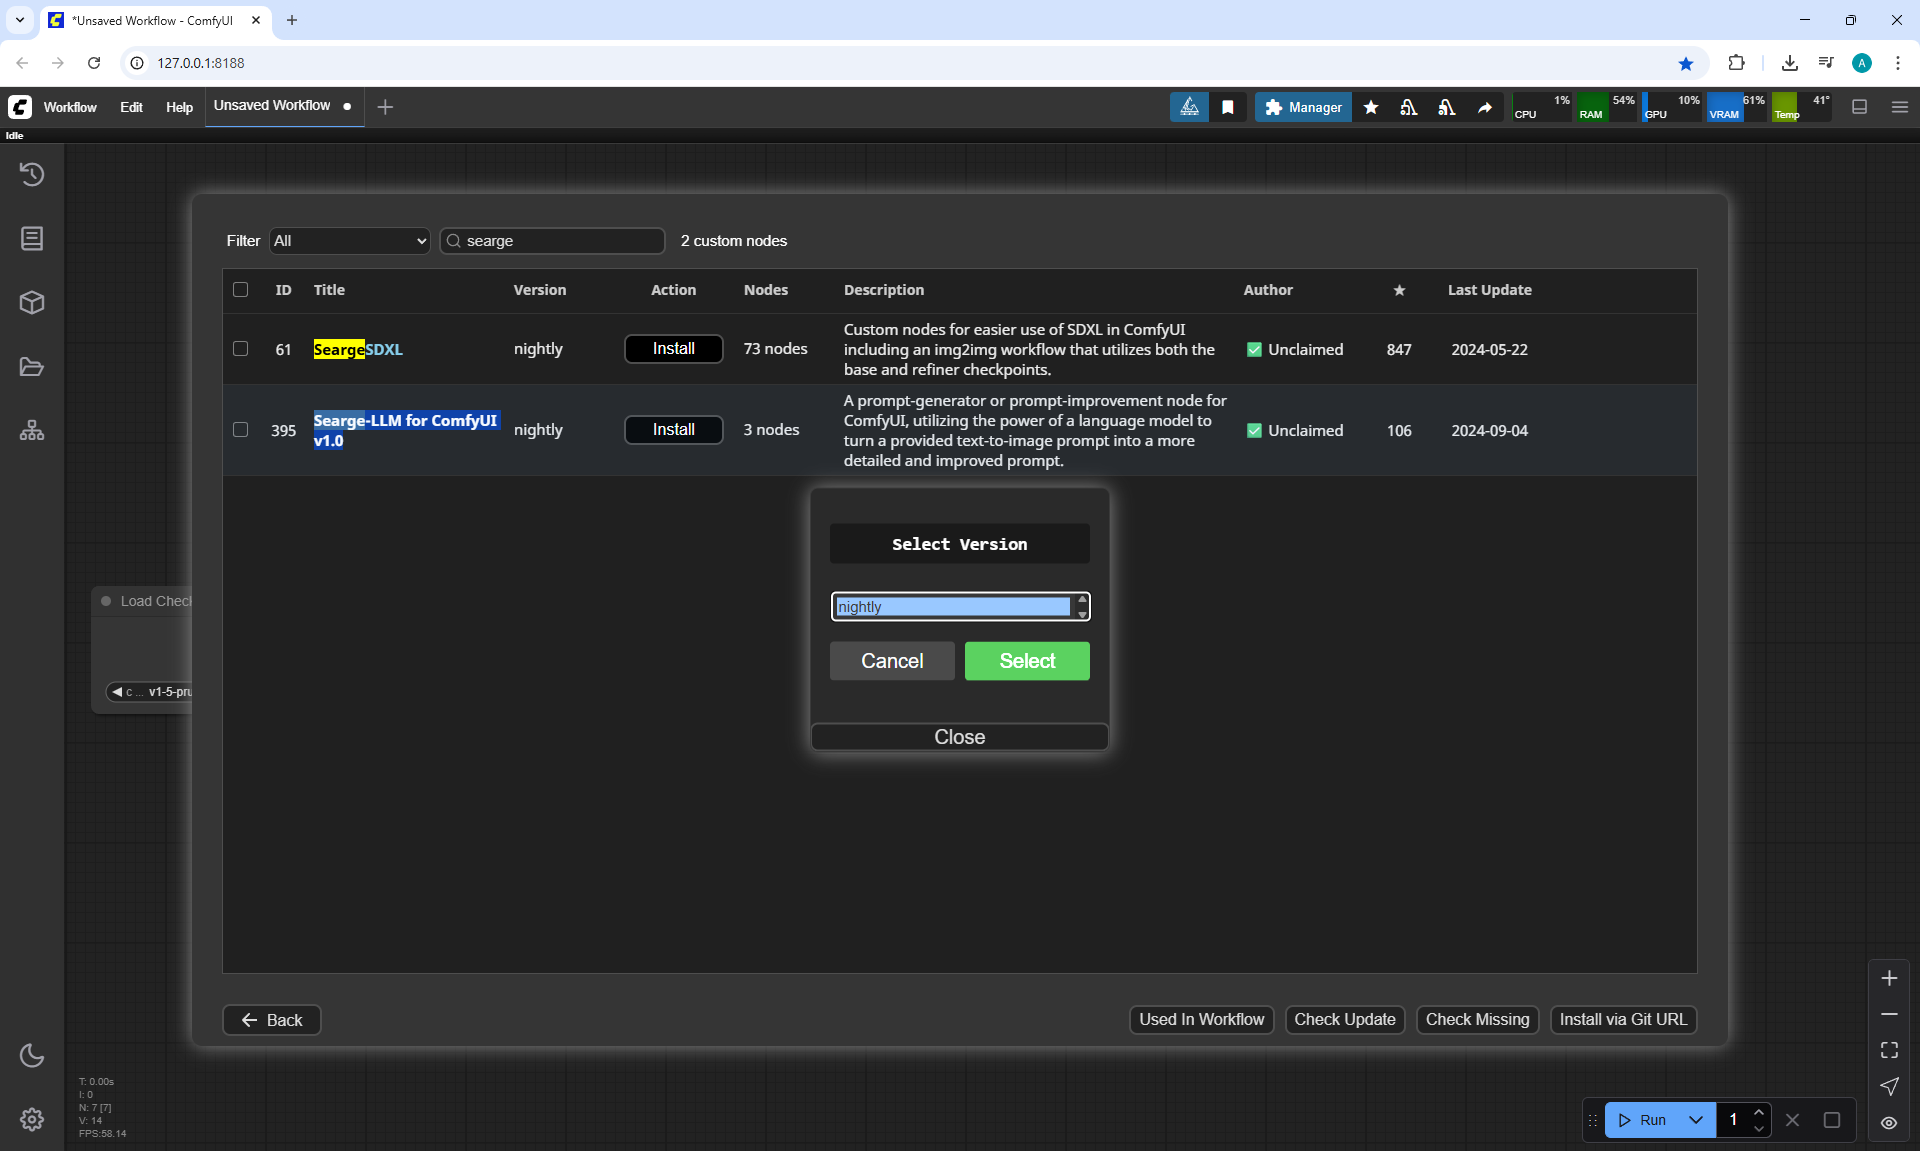
Task: Check the SeargeSDXL row checkbox
Action: pos(240,349)
